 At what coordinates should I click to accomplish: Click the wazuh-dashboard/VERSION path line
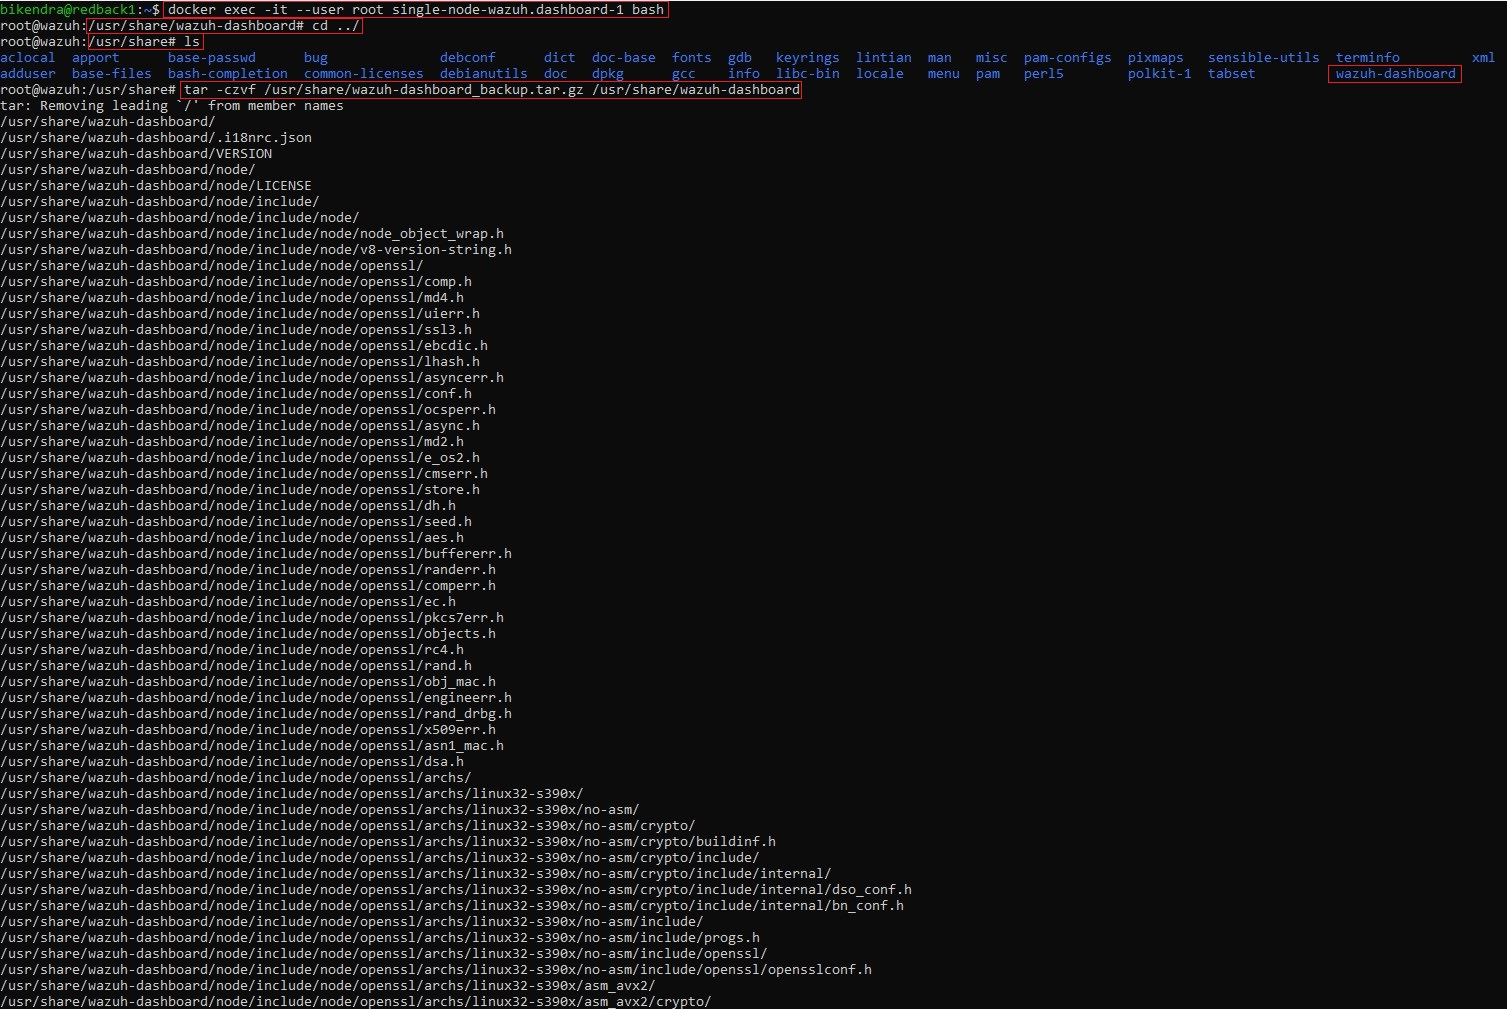click(x=136, y=153)
